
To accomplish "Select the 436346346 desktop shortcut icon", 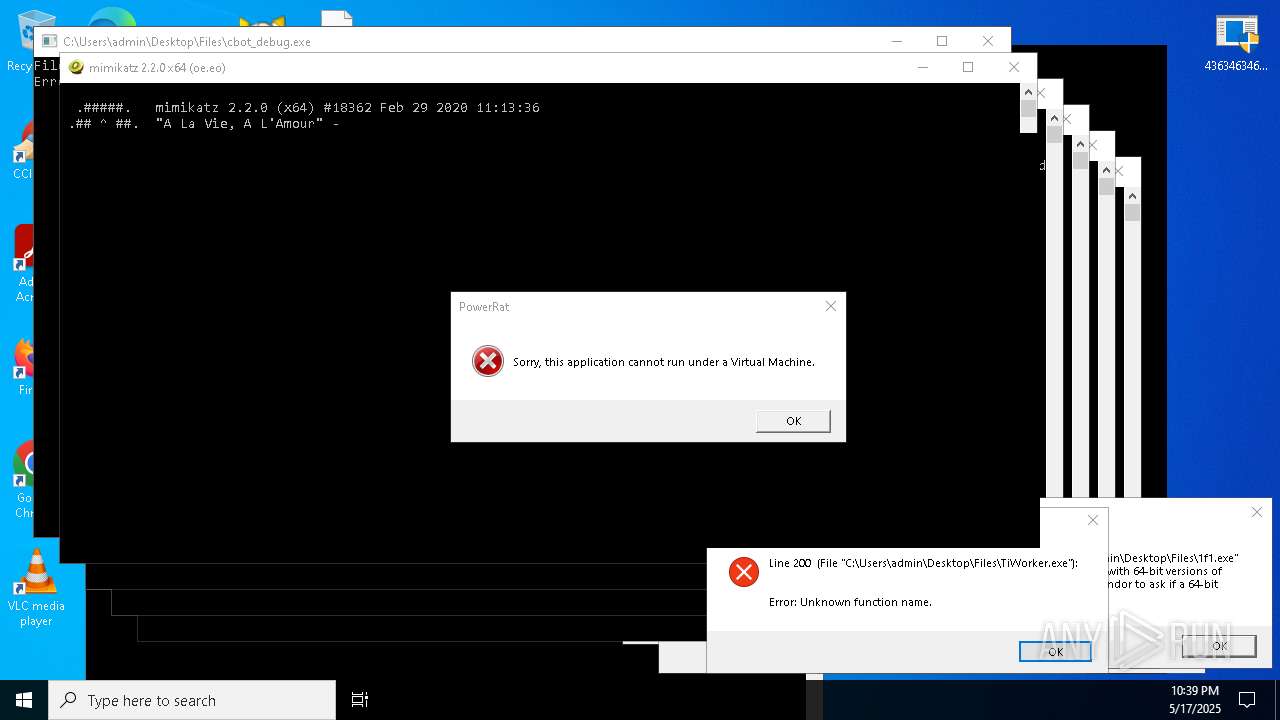I will pyautogui.click(x=1236, y=44).
